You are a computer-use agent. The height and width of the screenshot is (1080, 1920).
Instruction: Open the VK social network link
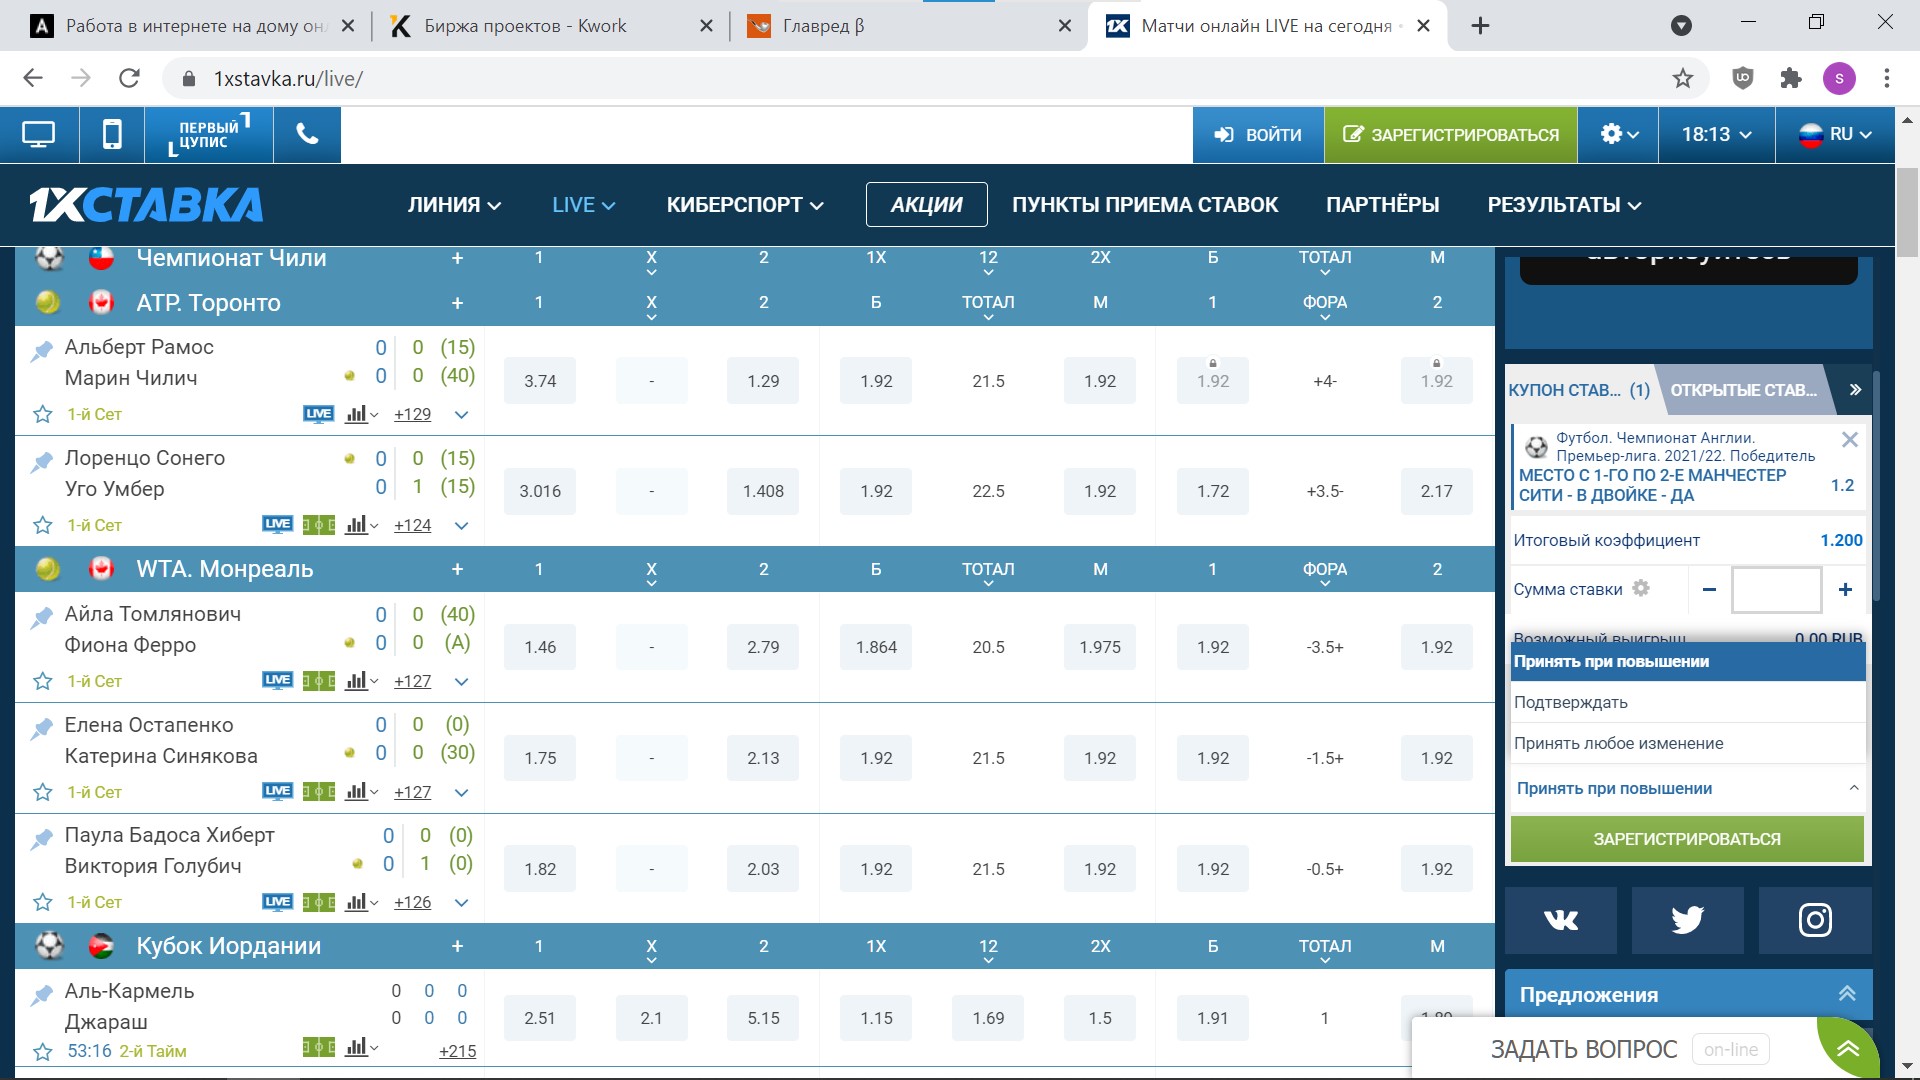[1560, 919]
